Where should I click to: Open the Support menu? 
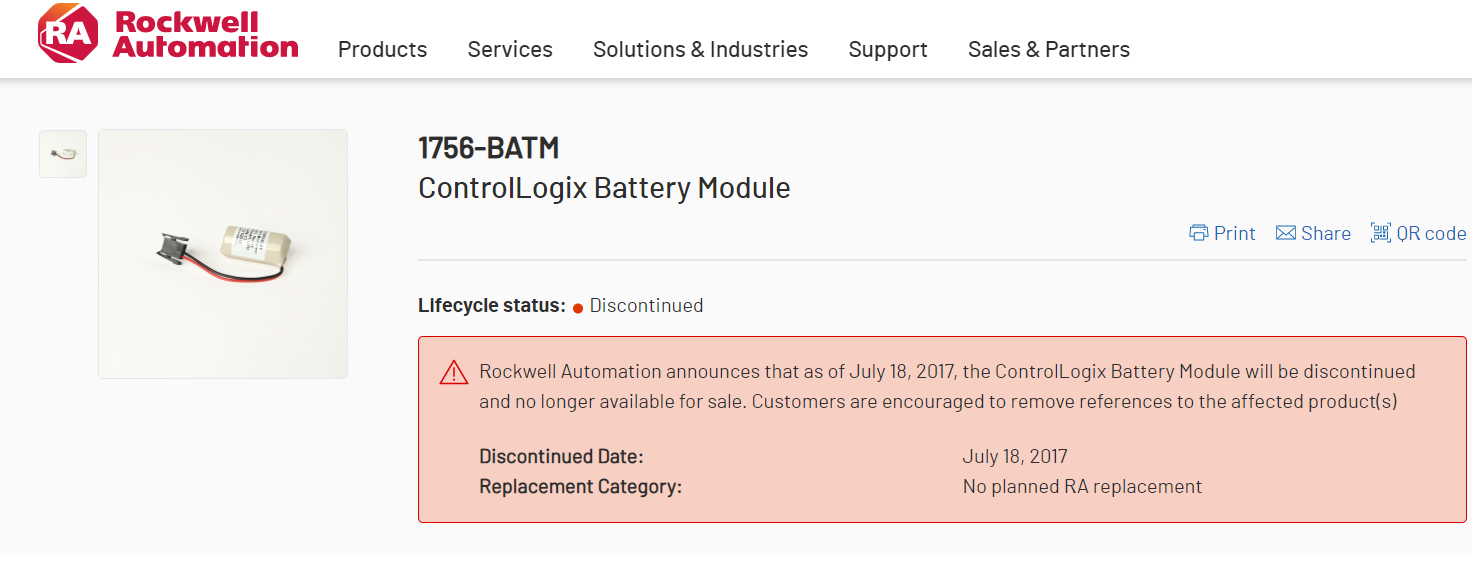pos(888,49)
